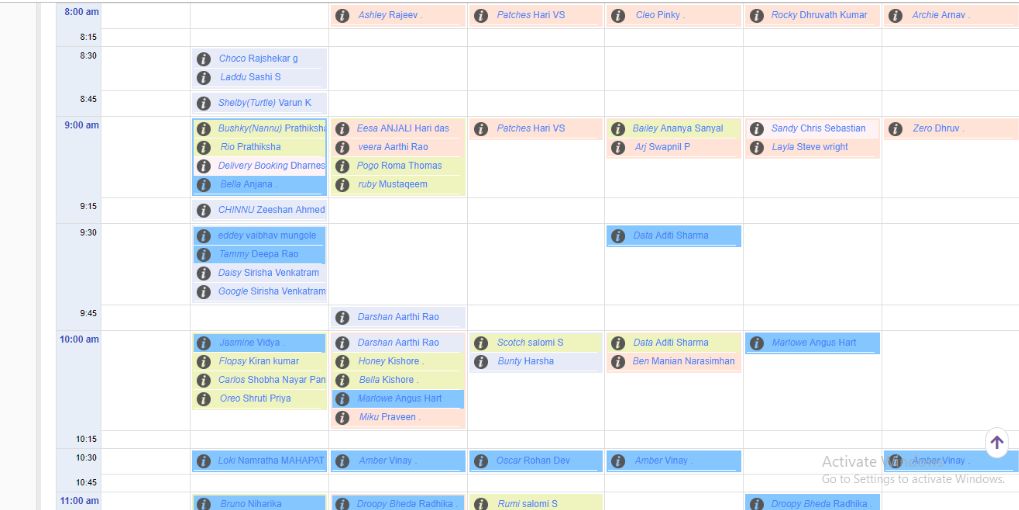
Task: Click the scroll-to-top arrow button
Action: 997,442
